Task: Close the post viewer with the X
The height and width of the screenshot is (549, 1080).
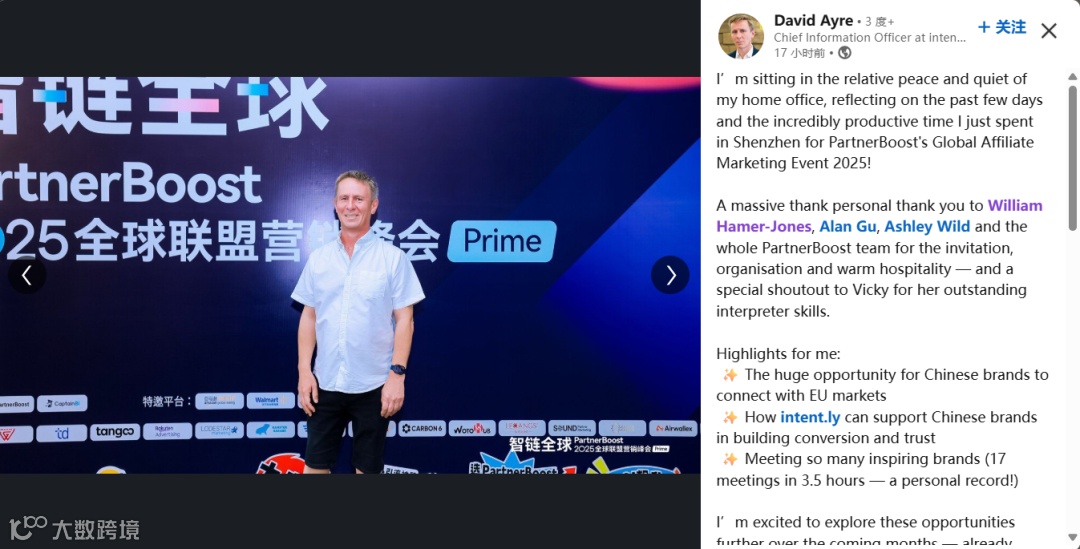Action: (1048, 30)
